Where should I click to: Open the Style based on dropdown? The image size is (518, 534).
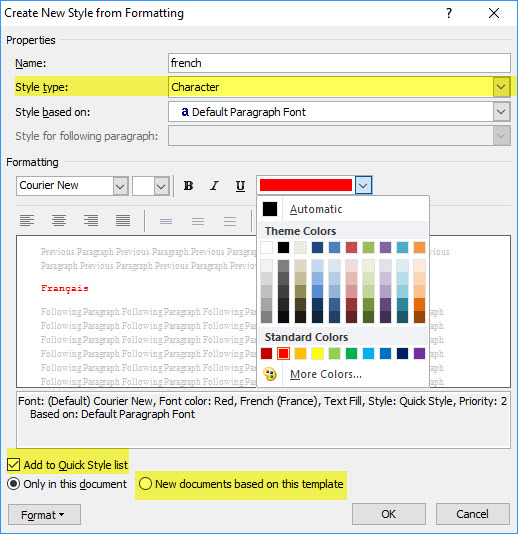(x=501, y=112)
